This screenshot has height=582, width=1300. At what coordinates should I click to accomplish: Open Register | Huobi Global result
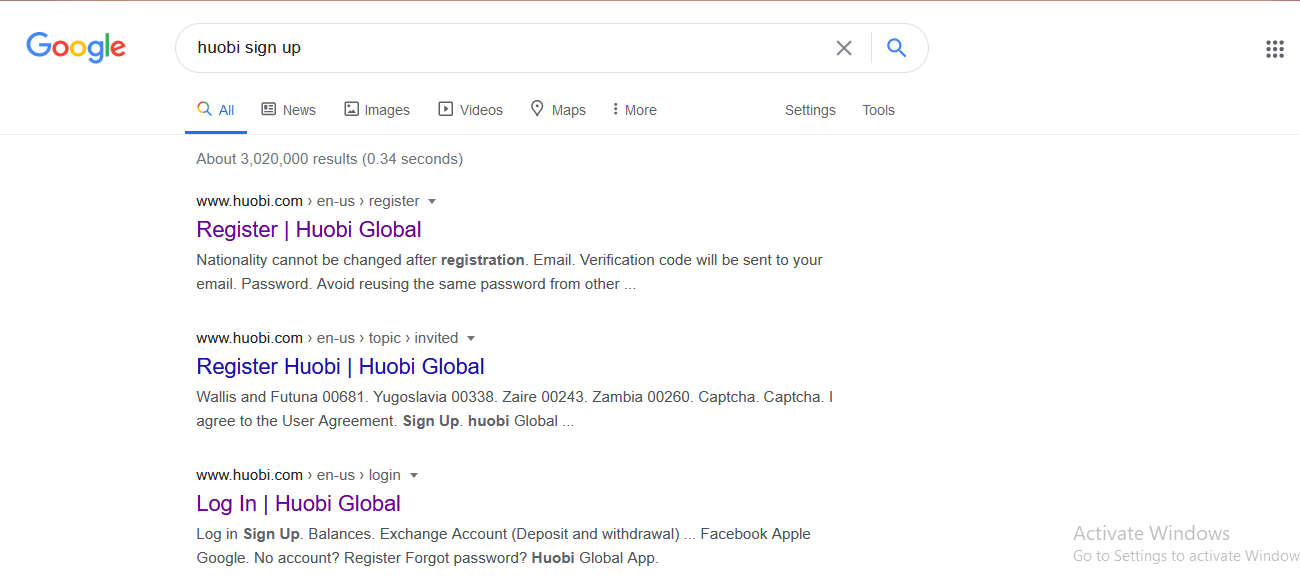coord(309,230)
